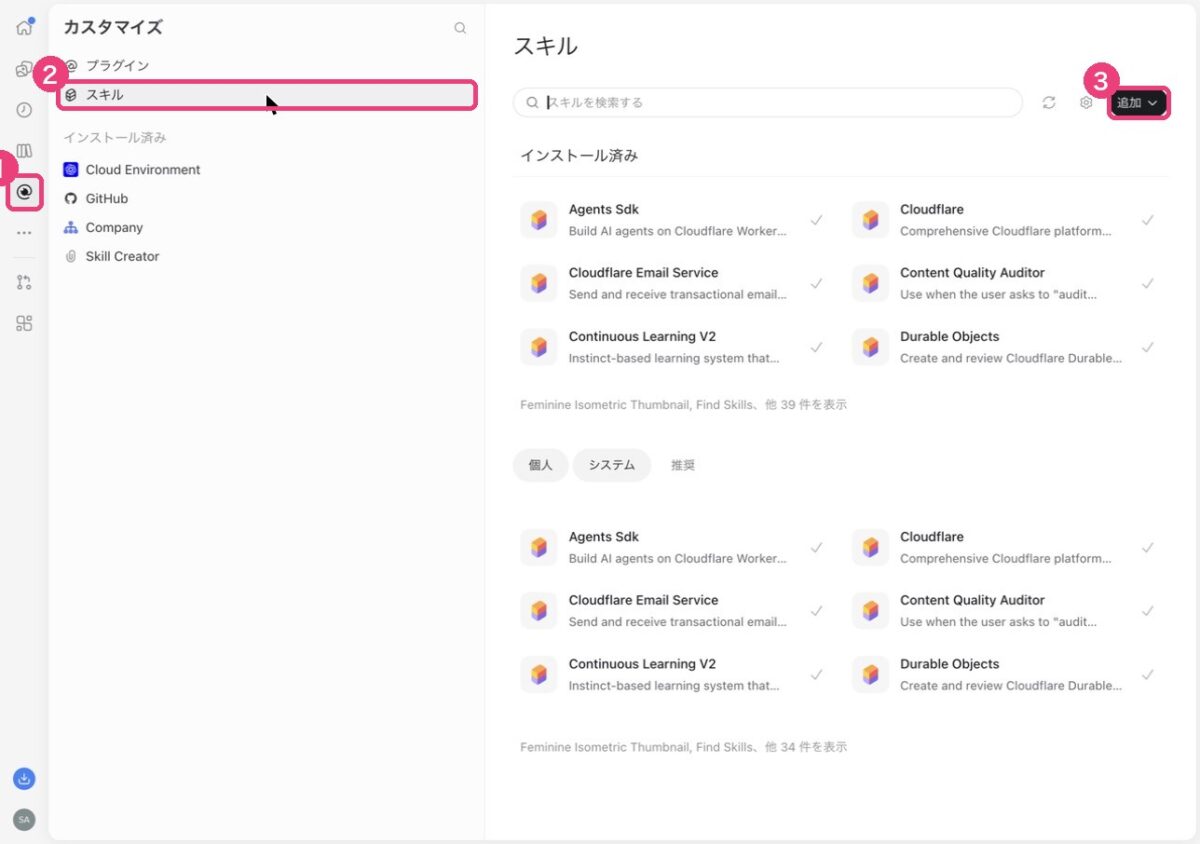Open Continuous Learning V2 under インストール済み
The width and height of the screenshot is (1200, 844).
click(x=675, y=347)
